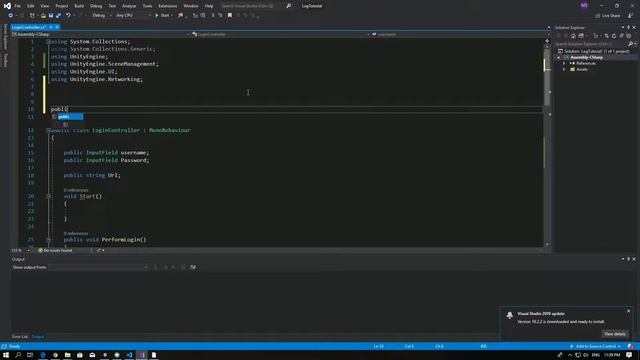The image size is (640, 360).
Task: Click the Search Solution Explorer field
Action: click(591, 44)
